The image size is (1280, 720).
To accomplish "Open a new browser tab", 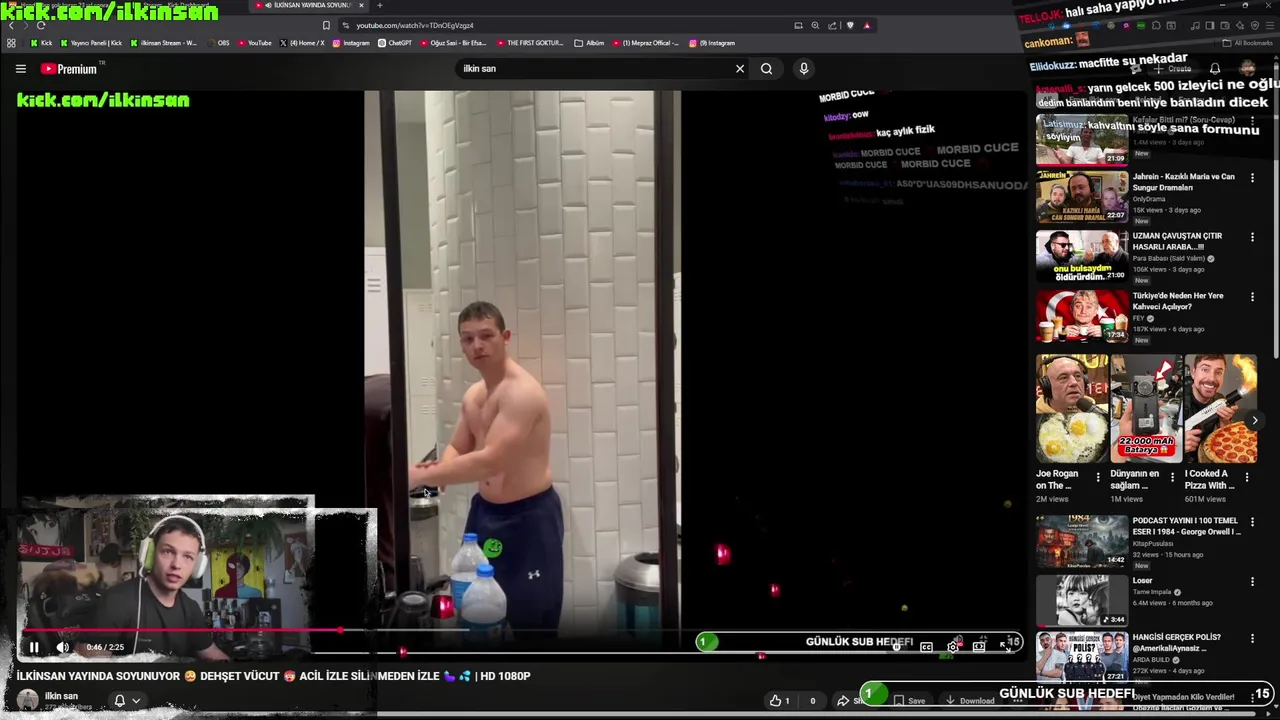I will tap(379, 5).
